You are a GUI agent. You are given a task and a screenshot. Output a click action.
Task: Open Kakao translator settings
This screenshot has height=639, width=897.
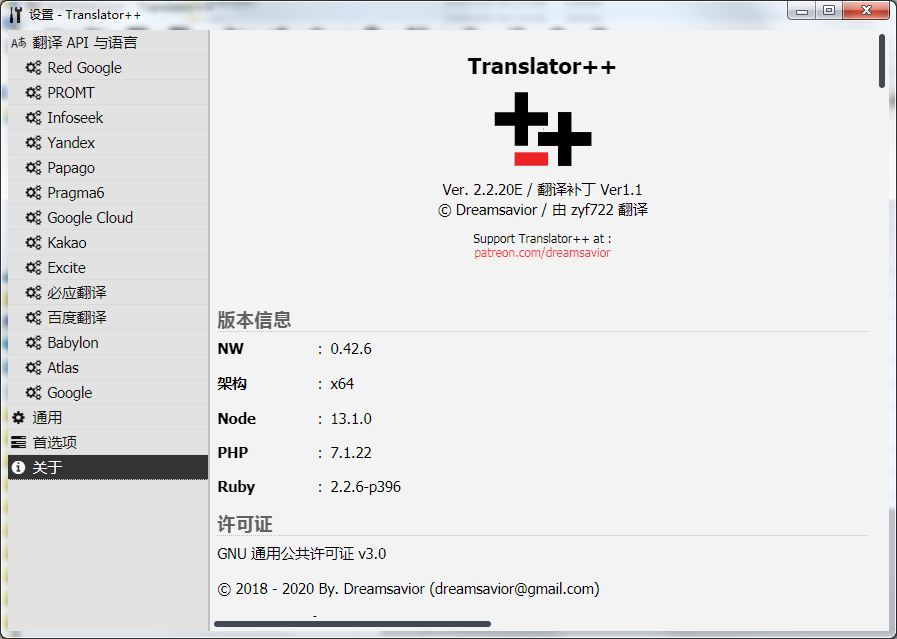tap(108, 243)
